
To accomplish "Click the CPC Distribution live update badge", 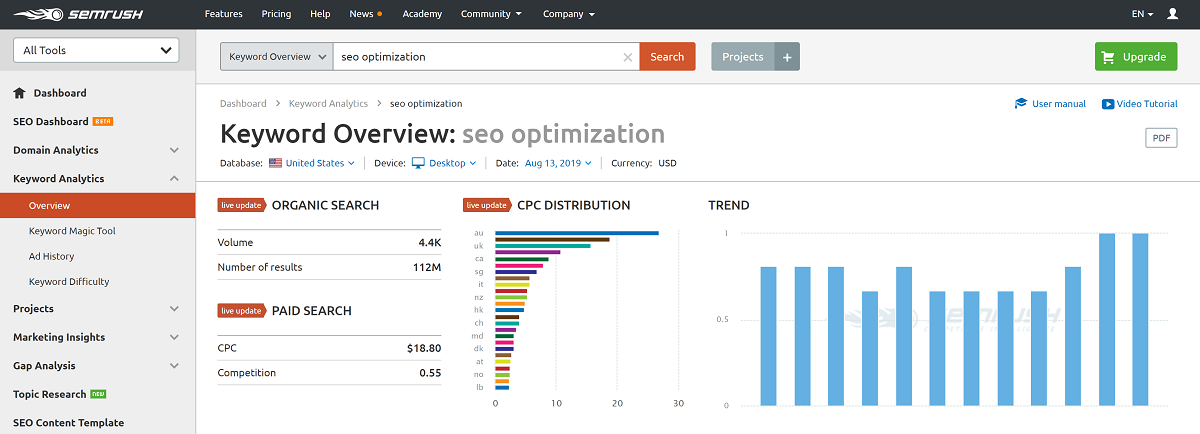I will 487,205.
